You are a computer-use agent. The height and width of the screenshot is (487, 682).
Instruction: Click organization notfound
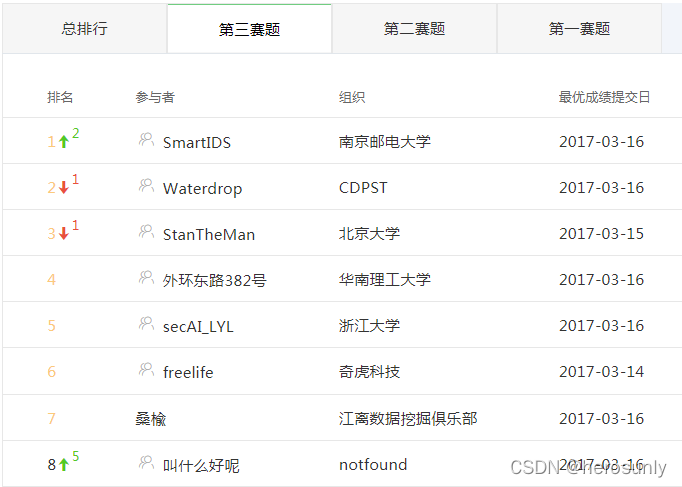(373, 465)
